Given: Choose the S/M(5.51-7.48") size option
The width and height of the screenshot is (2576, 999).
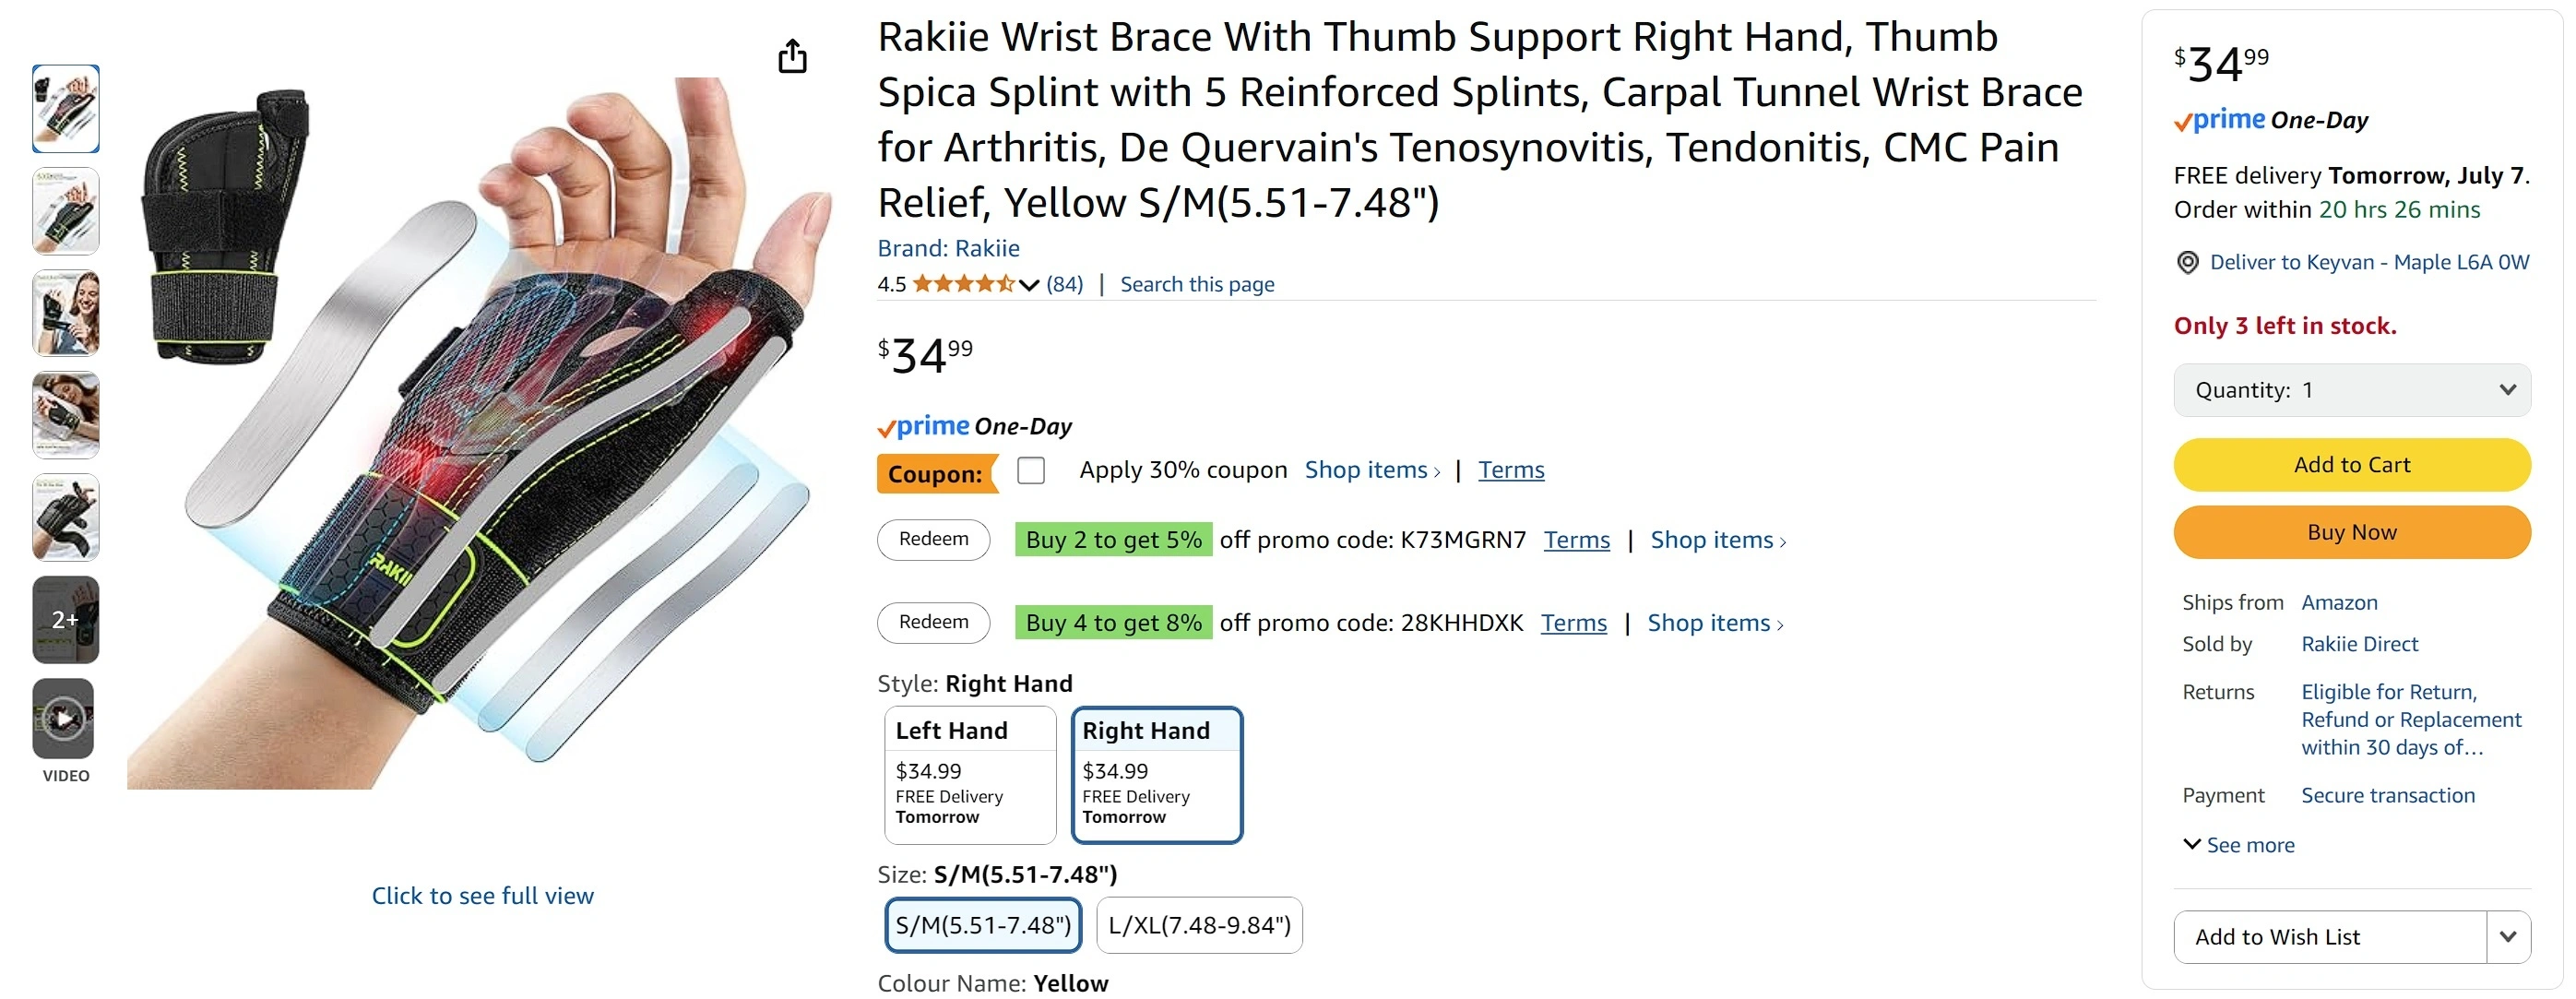Looking at the screenshot, I should (x=983, y=925).
